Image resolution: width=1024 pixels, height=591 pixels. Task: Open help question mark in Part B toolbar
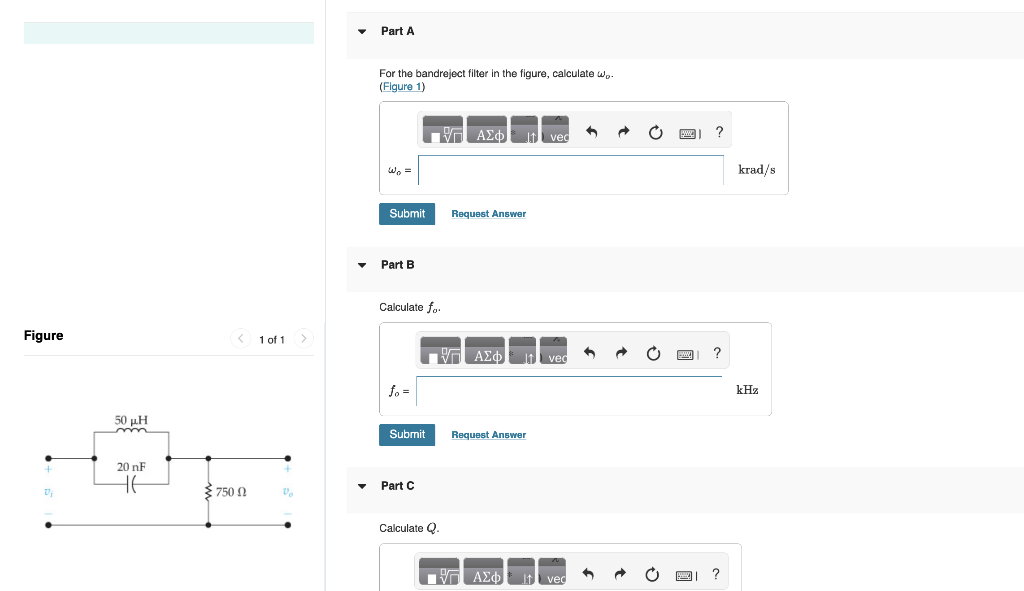717,353
